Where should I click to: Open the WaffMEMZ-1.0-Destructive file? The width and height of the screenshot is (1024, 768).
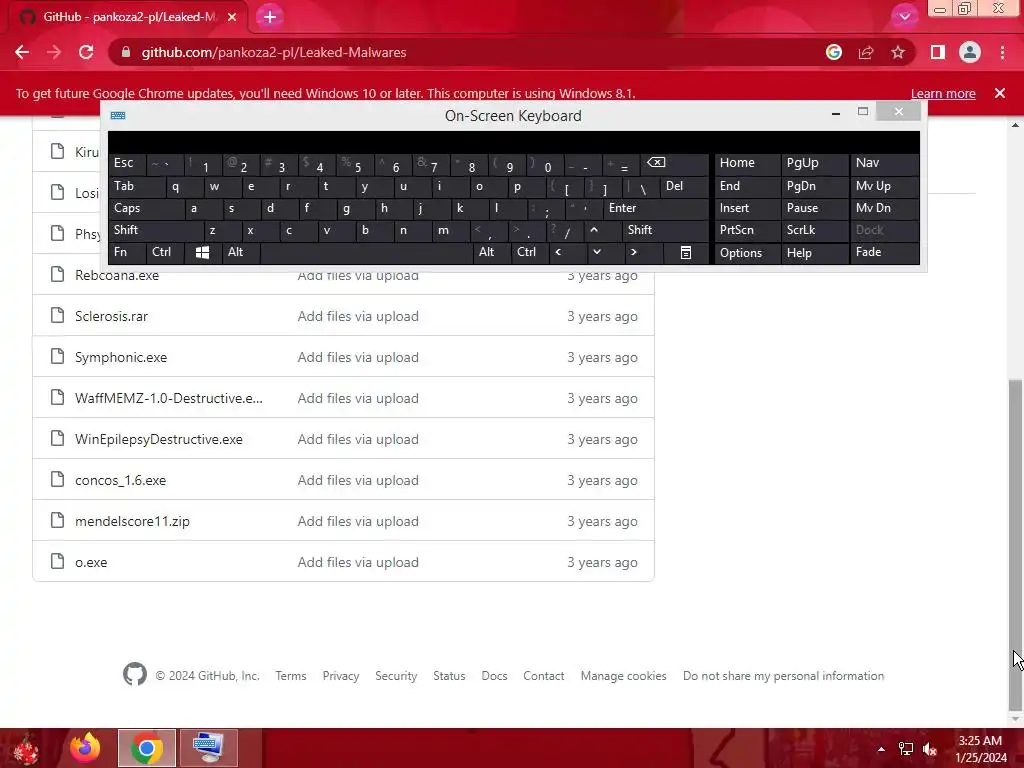point(168,398)
